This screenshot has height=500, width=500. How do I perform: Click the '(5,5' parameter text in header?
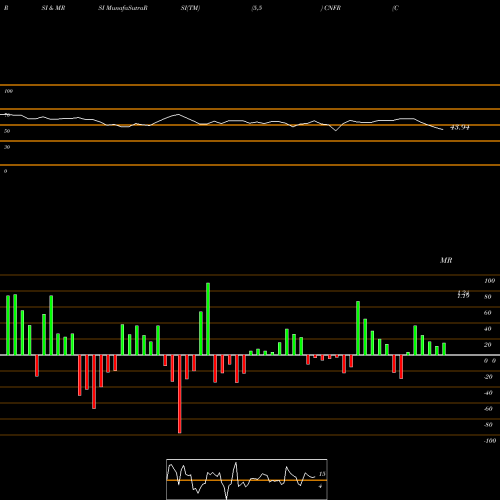[x=257, y=8]
